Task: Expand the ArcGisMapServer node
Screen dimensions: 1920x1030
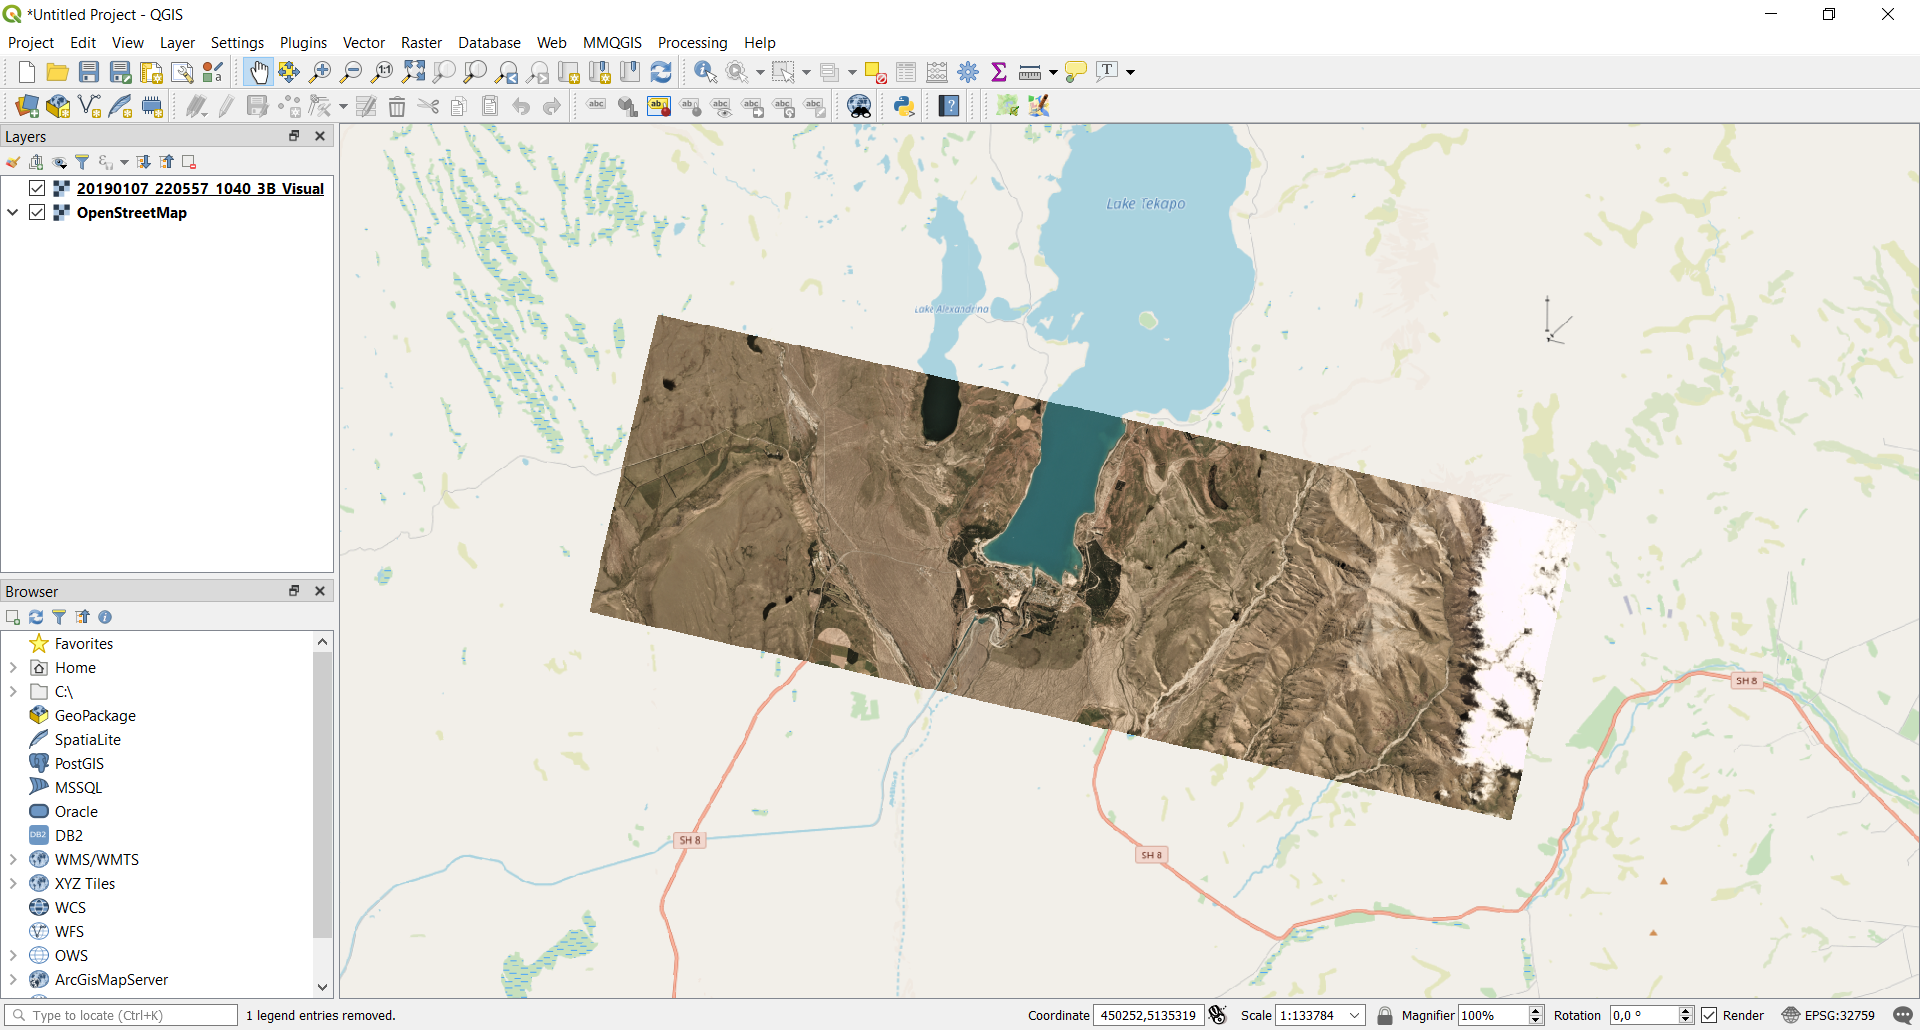Action: pos(13,979)
